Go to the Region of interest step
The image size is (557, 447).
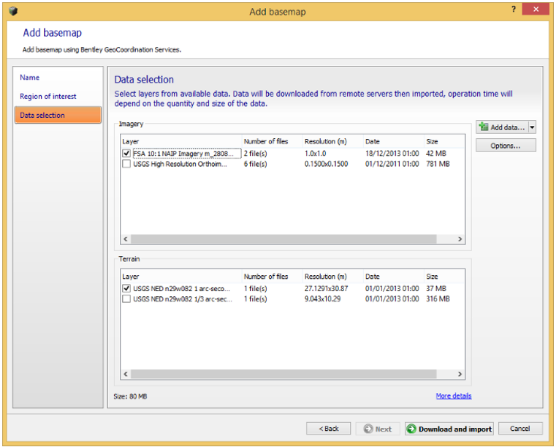(x=48, y=96)
